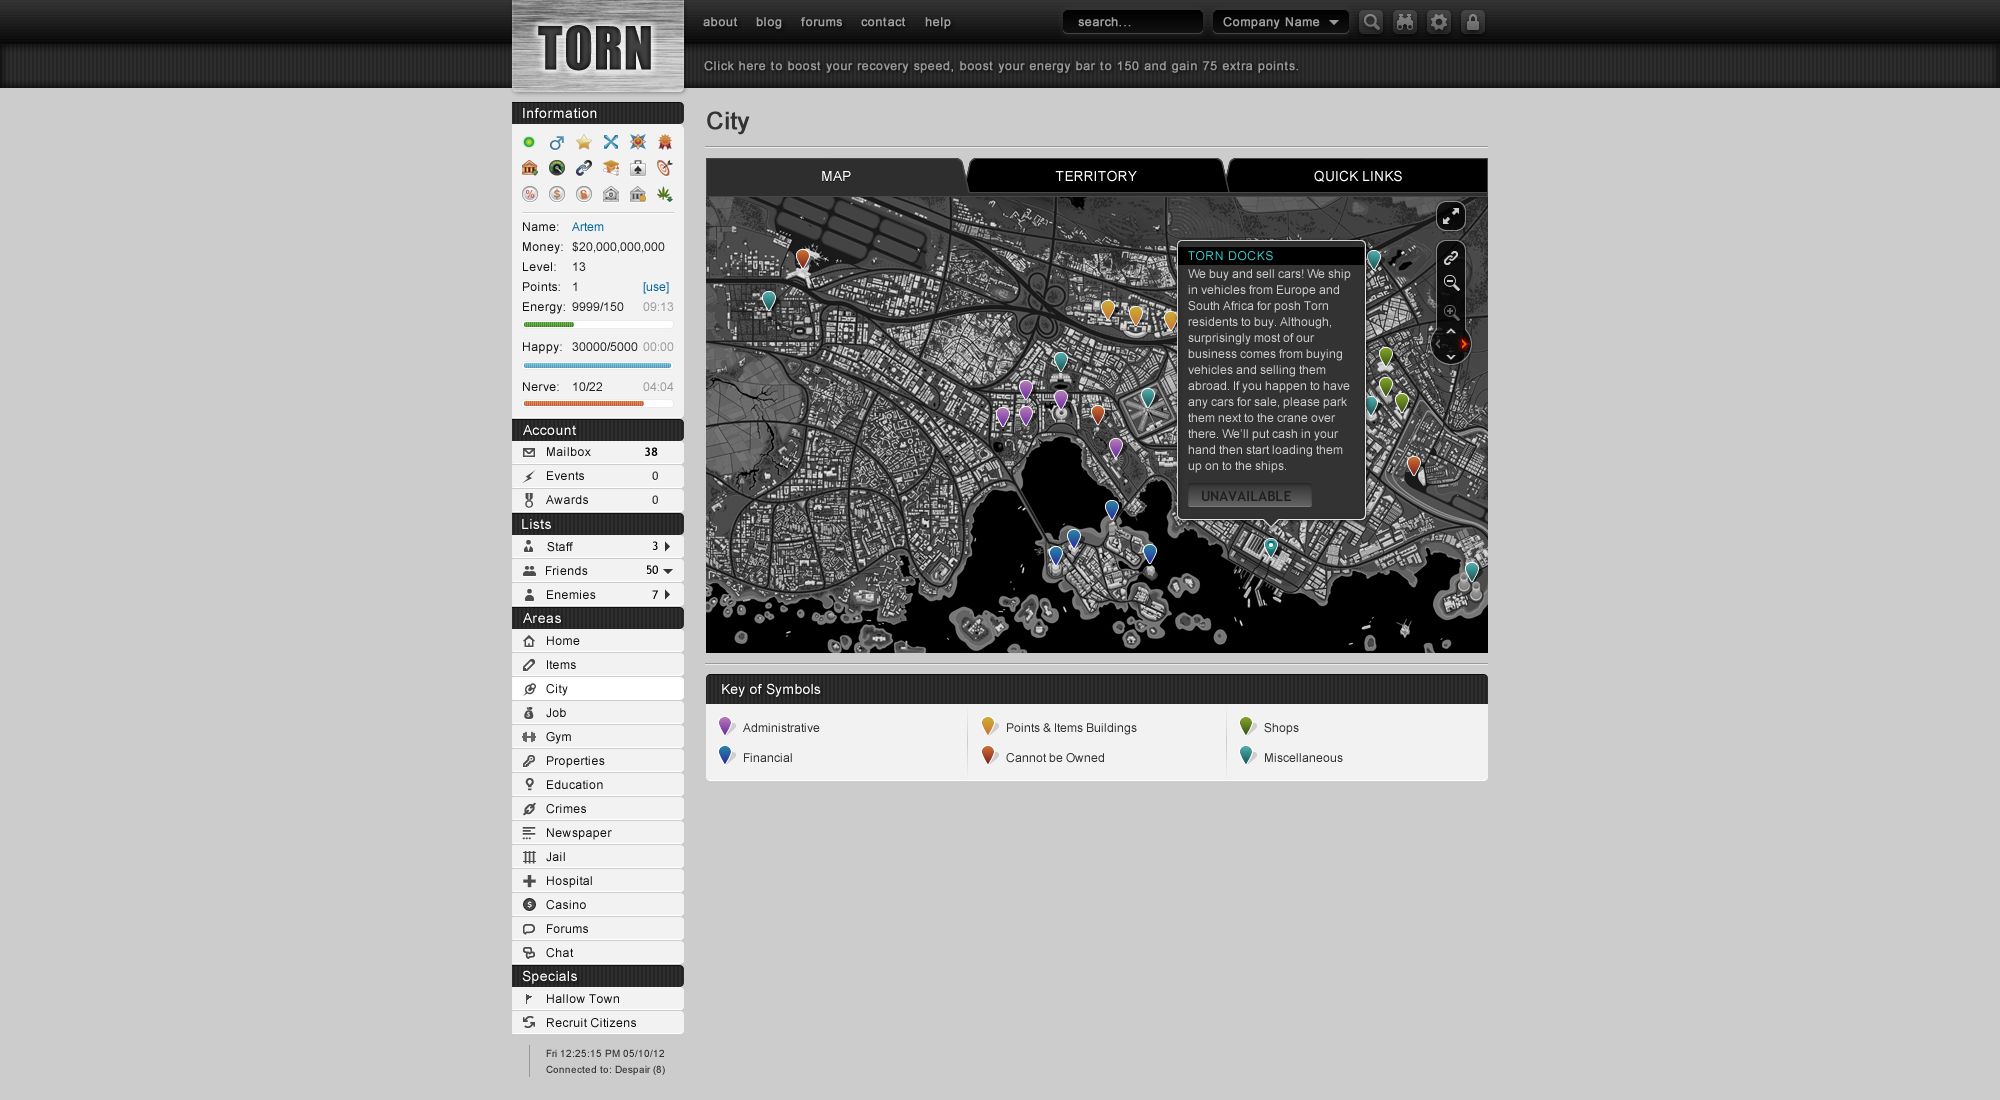Click the gold star icon
Viewport: 2000px width, 1100px height.
[x=584, y=142]
